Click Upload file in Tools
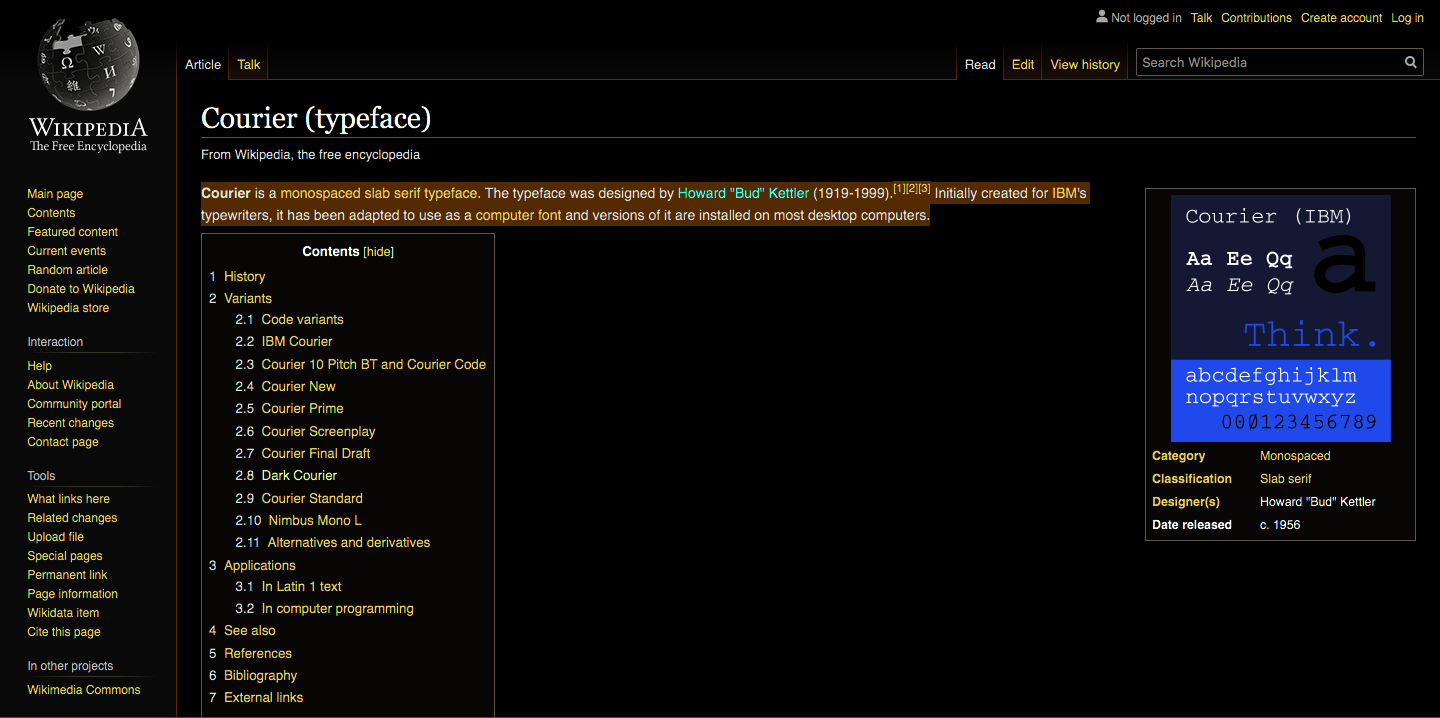The height and width of the screenshot is (718, 1440). click(x=55, y=537)
